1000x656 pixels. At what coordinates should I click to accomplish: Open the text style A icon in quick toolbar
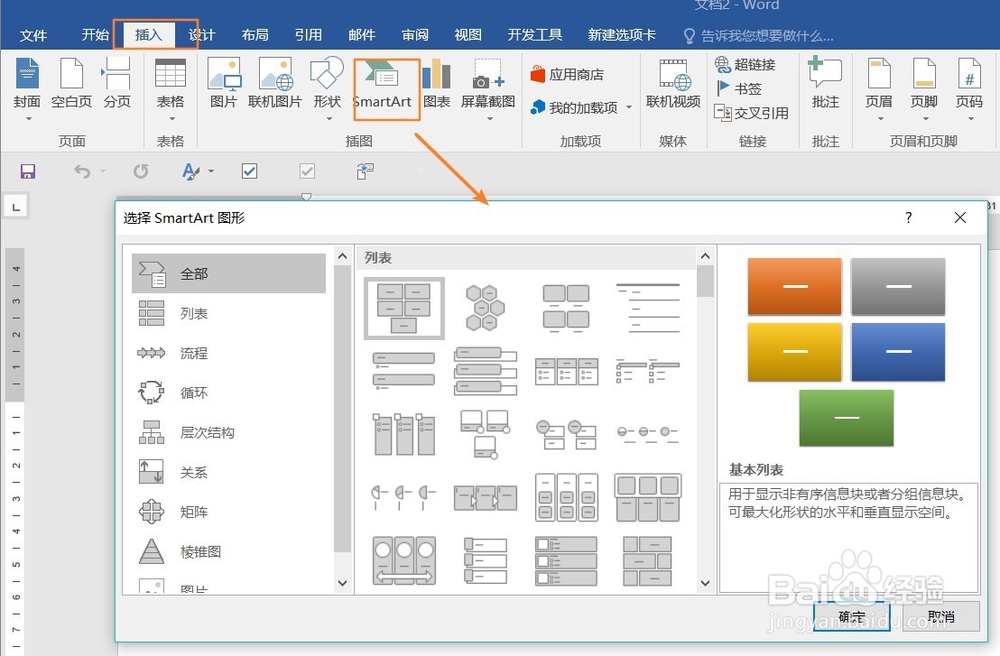click(x=190, y=171)
